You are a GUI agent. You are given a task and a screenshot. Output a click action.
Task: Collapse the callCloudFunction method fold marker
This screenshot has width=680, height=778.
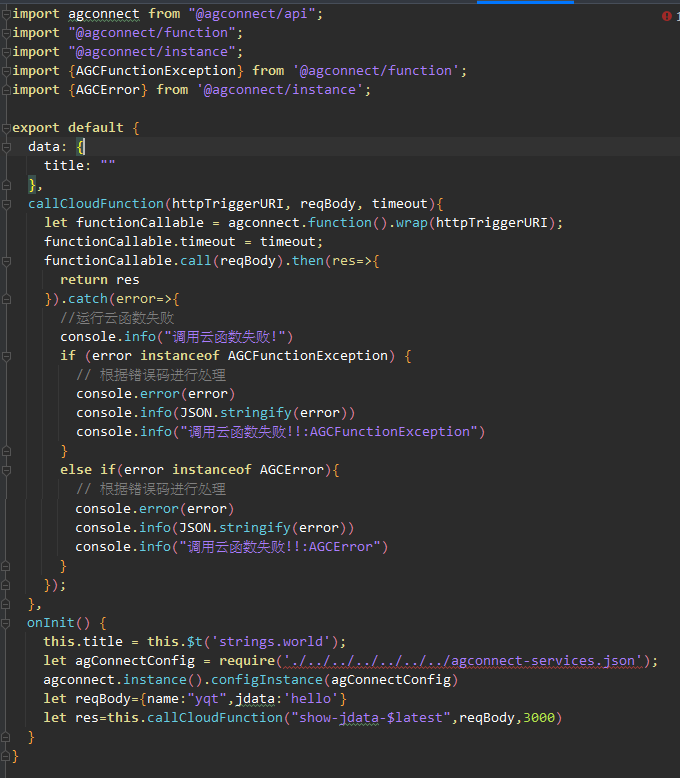coord(6,204)
